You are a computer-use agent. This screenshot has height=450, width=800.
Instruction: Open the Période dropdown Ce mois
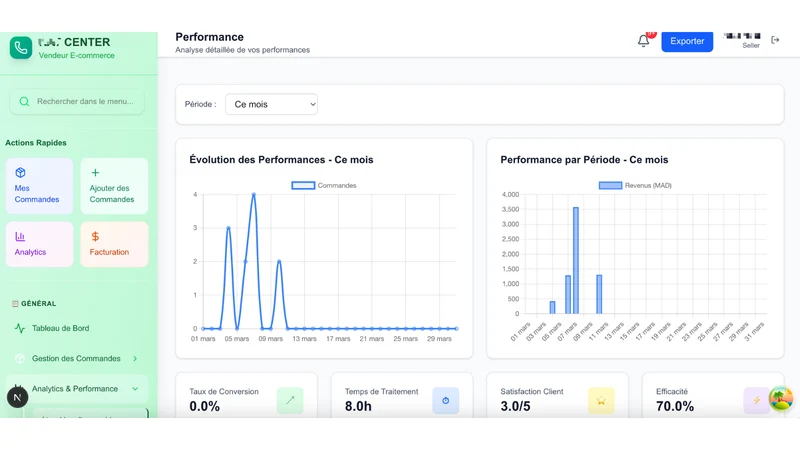tap(271, 104)
